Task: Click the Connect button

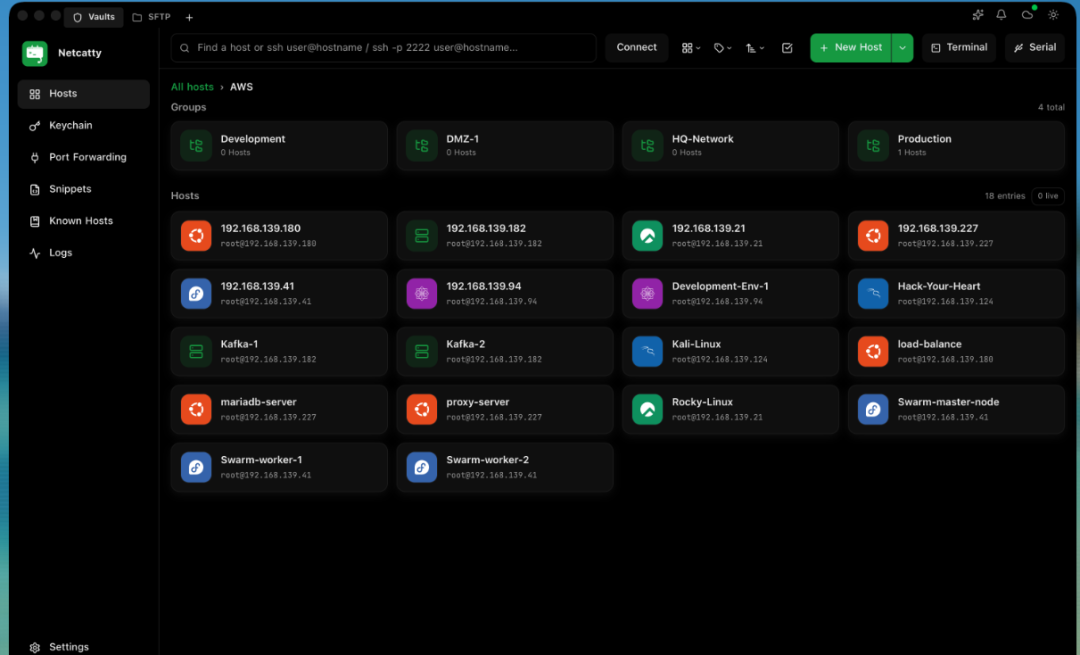Action: [636, 48]
